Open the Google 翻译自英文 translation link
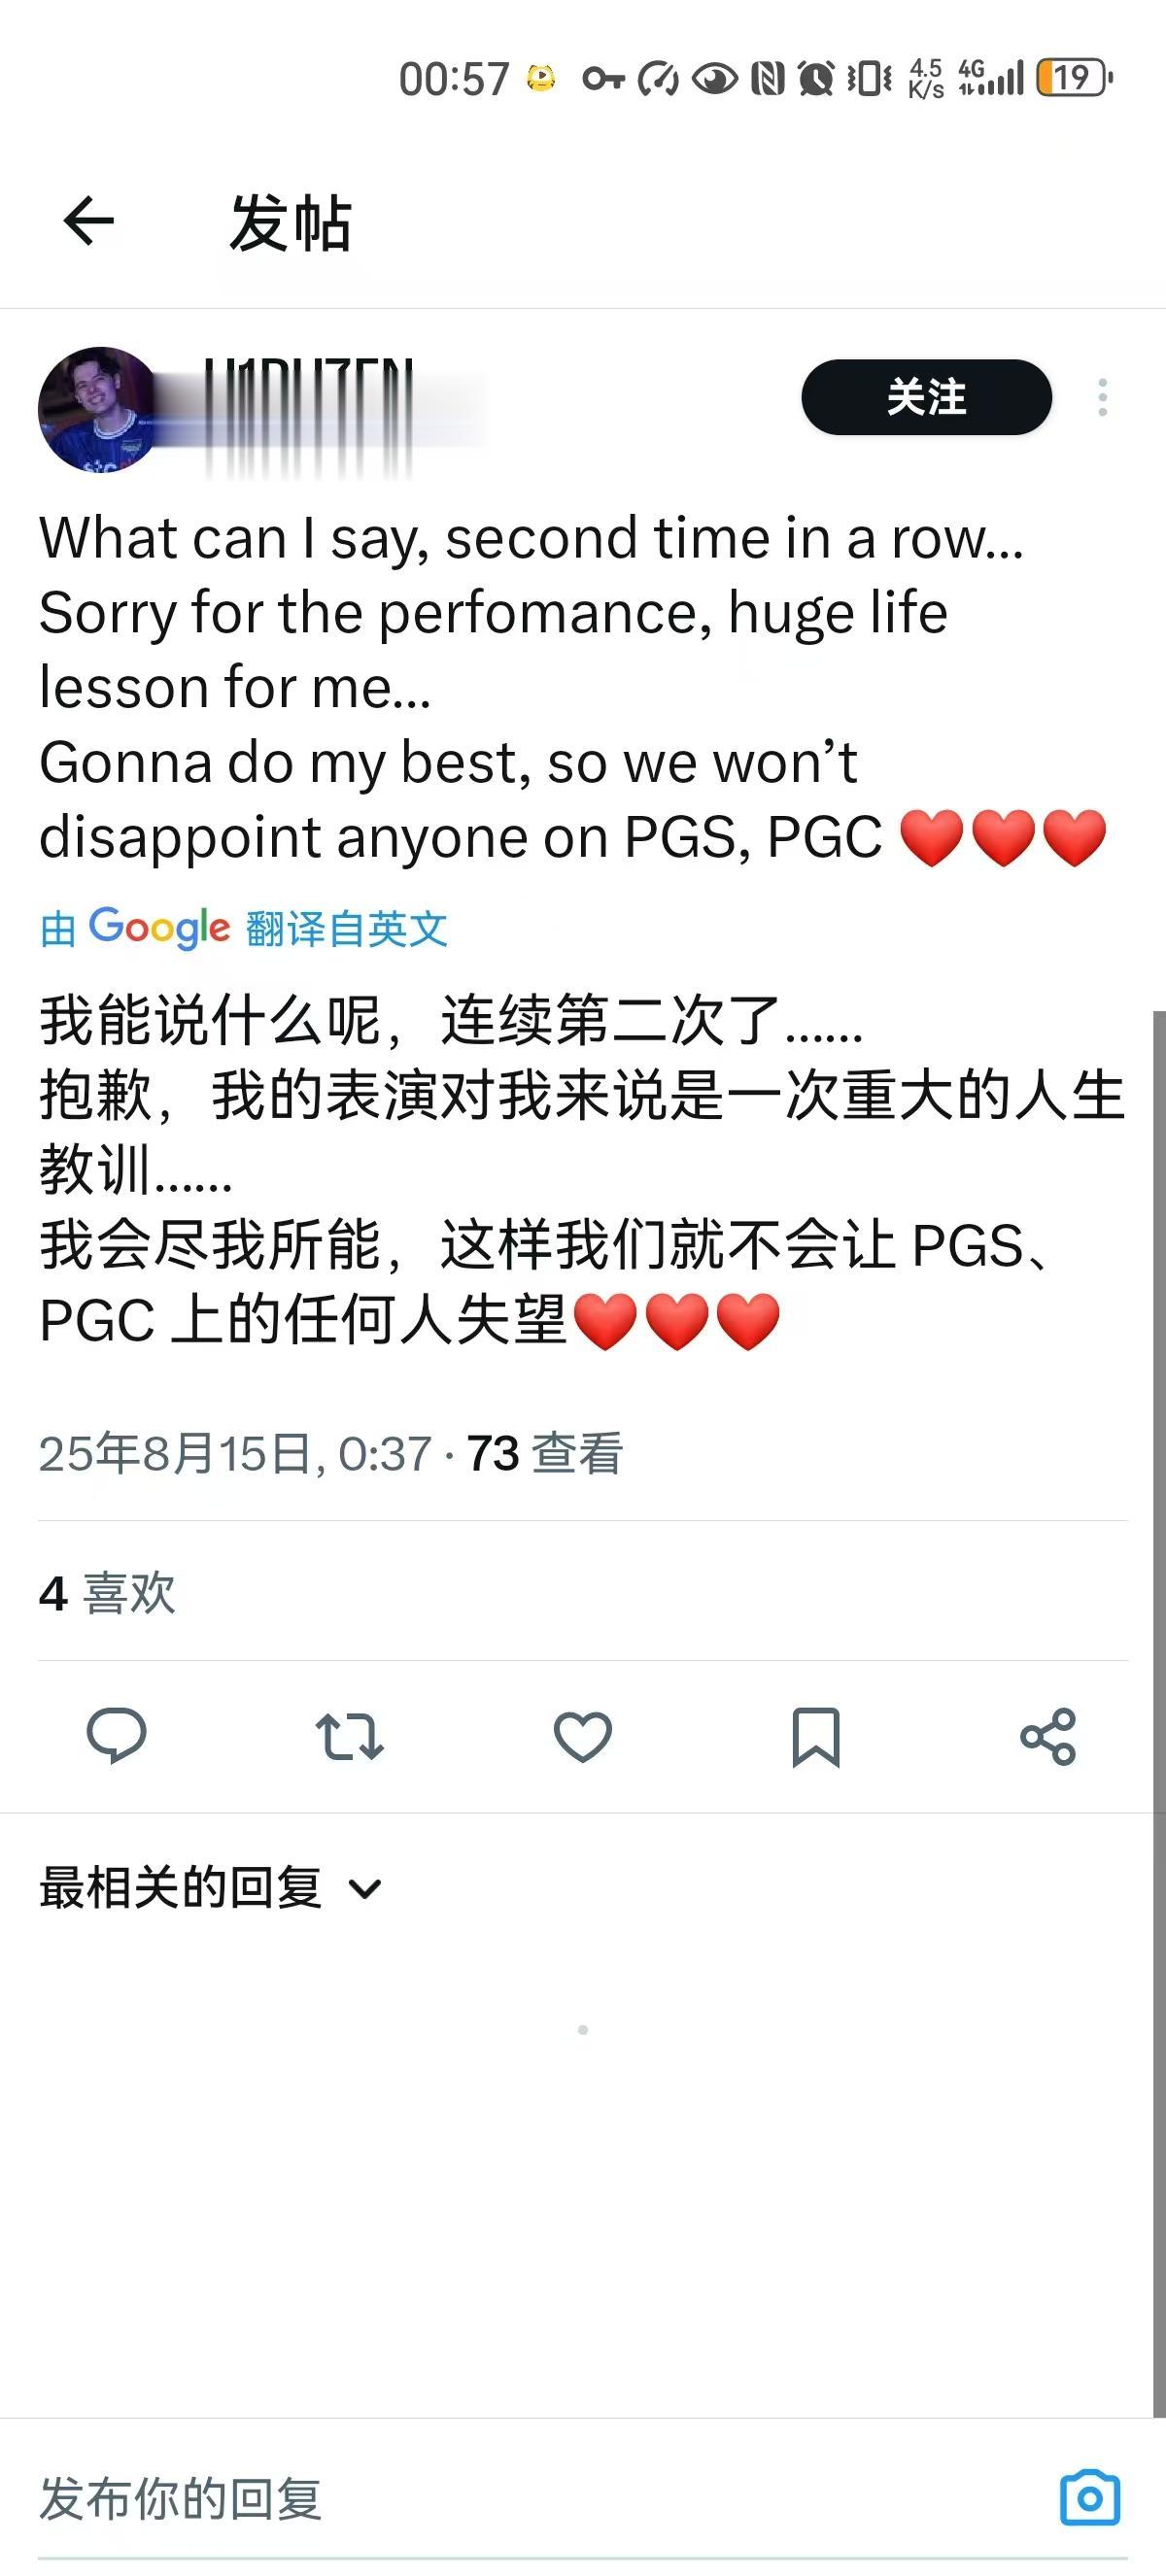This screenshot has width=1166, height=2576. point(243,929)
